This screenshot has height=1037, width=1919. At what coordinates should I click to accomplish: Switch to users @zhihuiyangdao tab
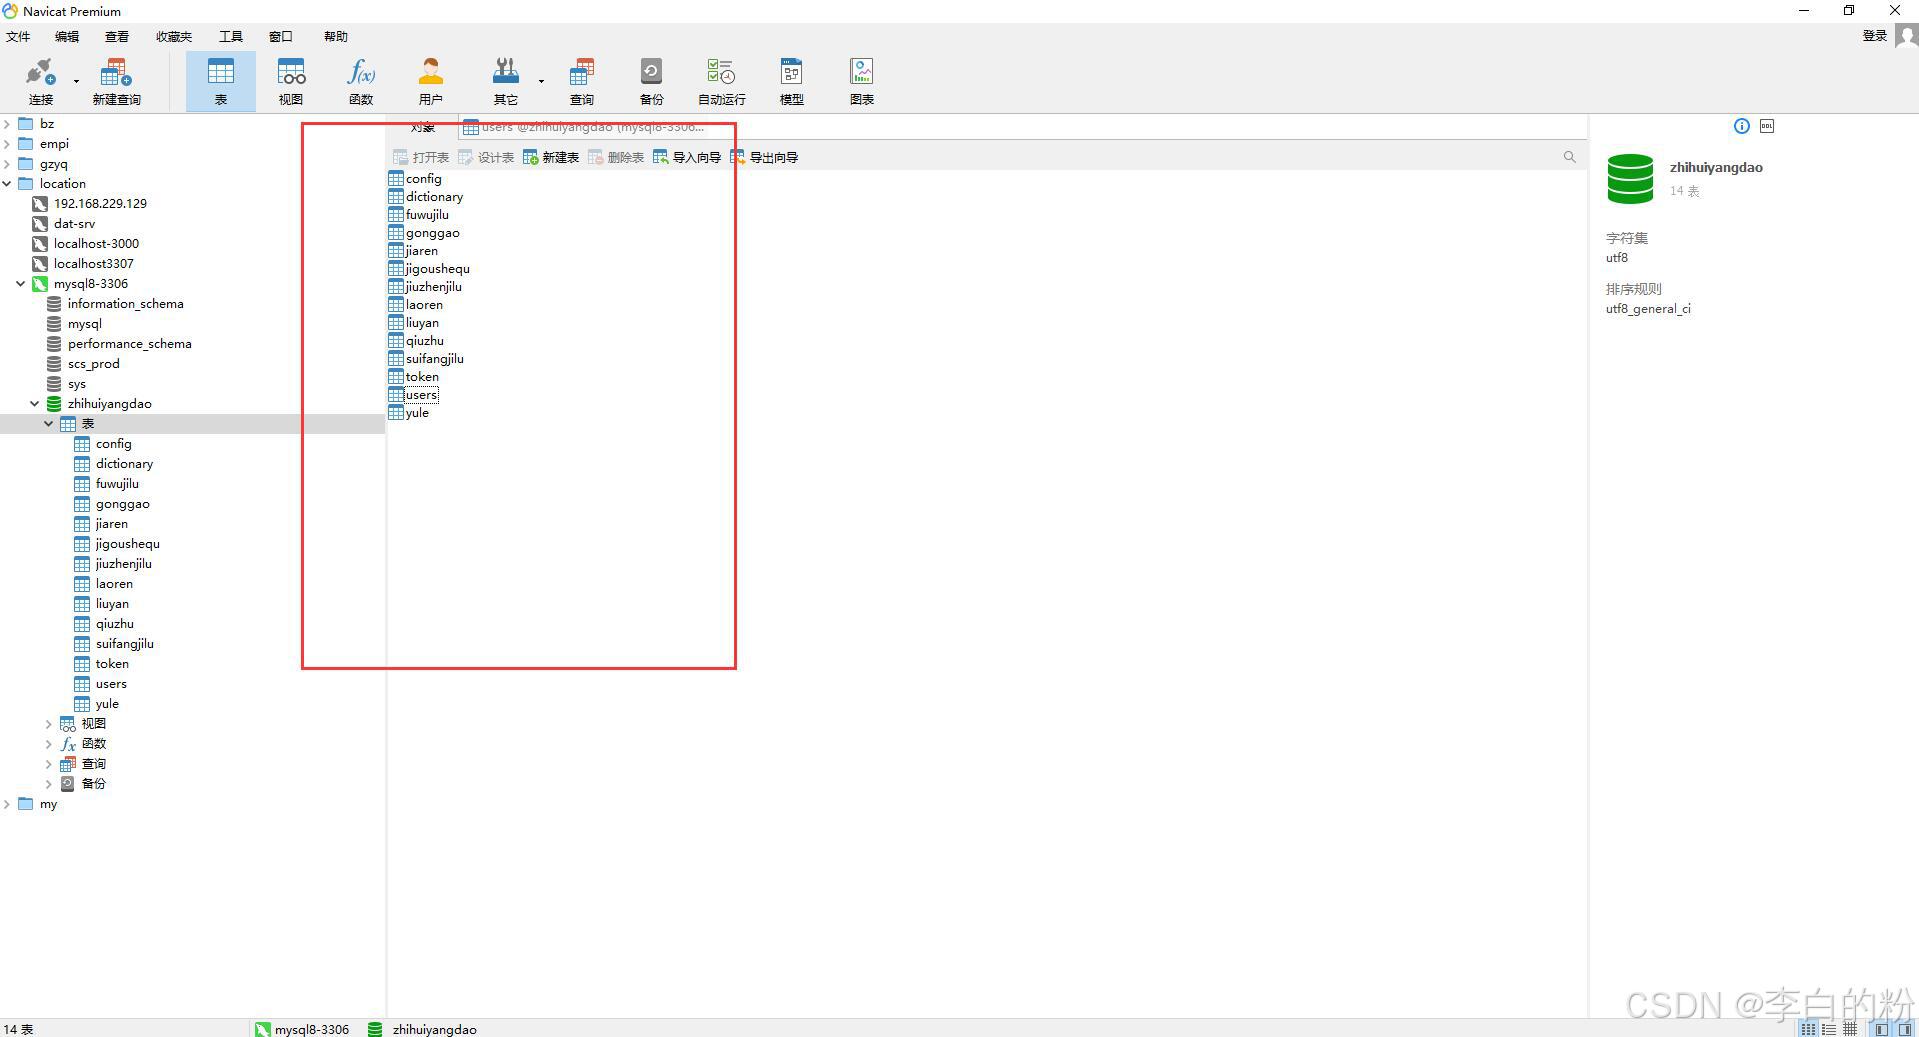585,127
